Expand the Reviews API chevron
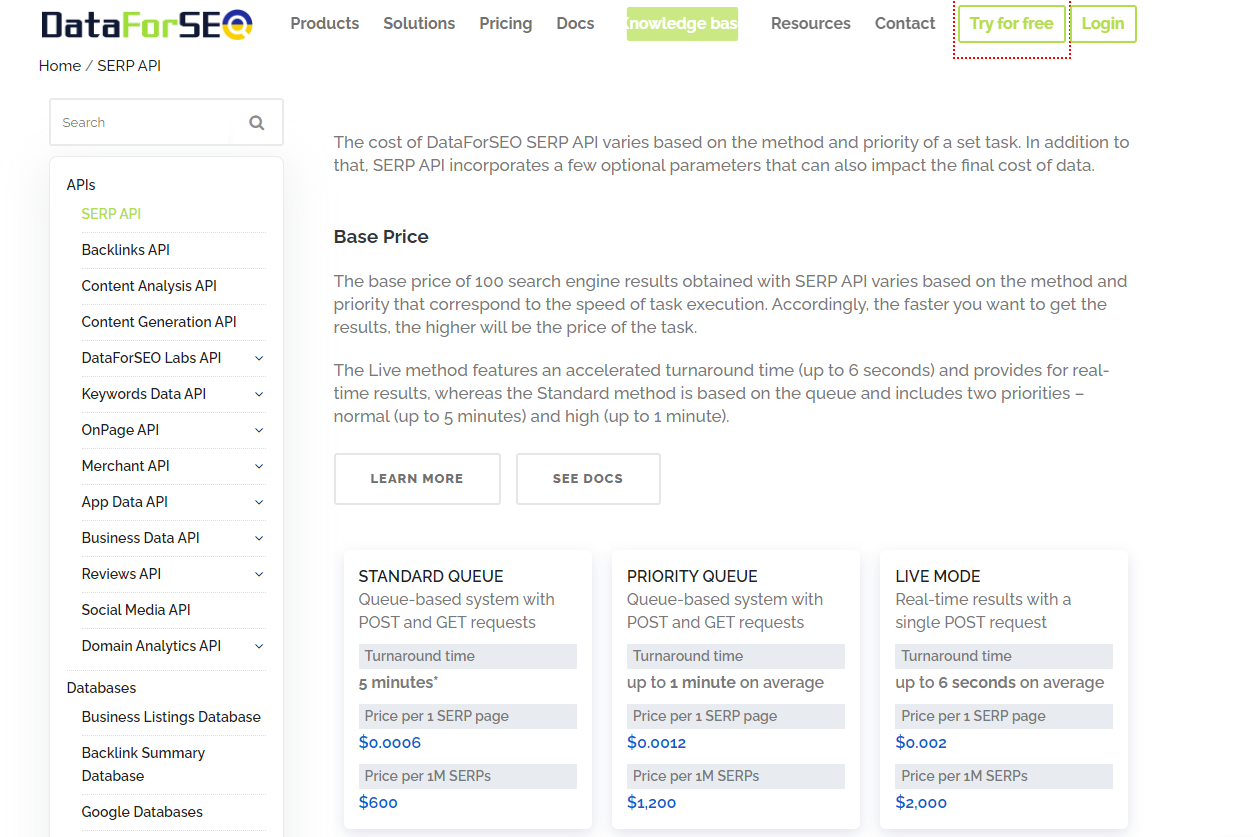The width and height of the screenshot is (1253, 837). pyautogui.click(x=259, y=574)
